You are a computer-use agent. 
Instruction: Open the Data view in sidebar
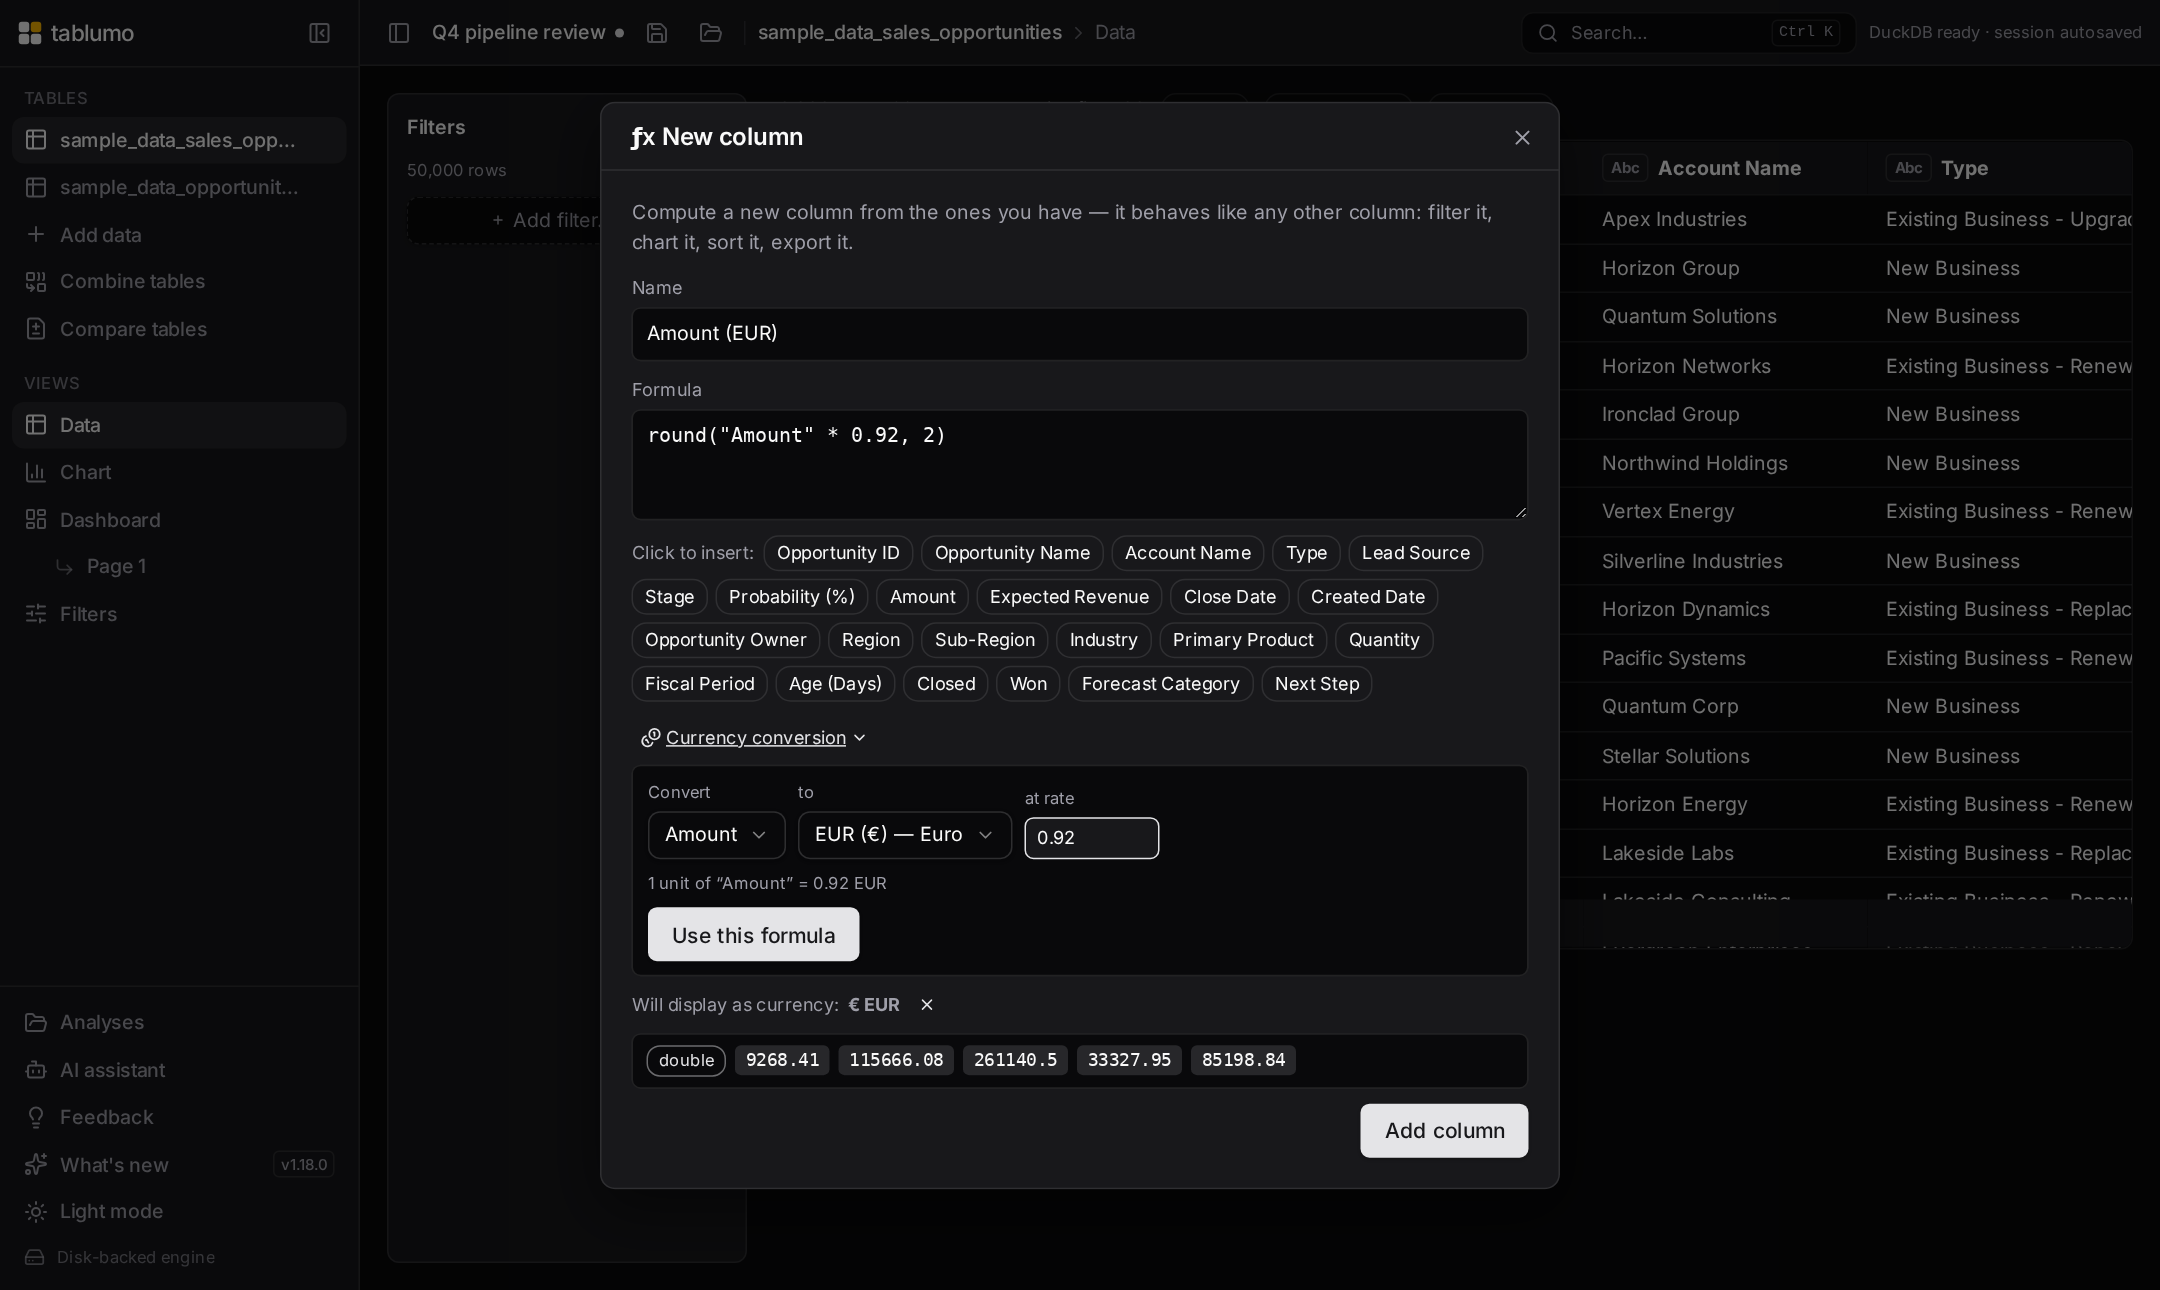(x=179, y=425)
